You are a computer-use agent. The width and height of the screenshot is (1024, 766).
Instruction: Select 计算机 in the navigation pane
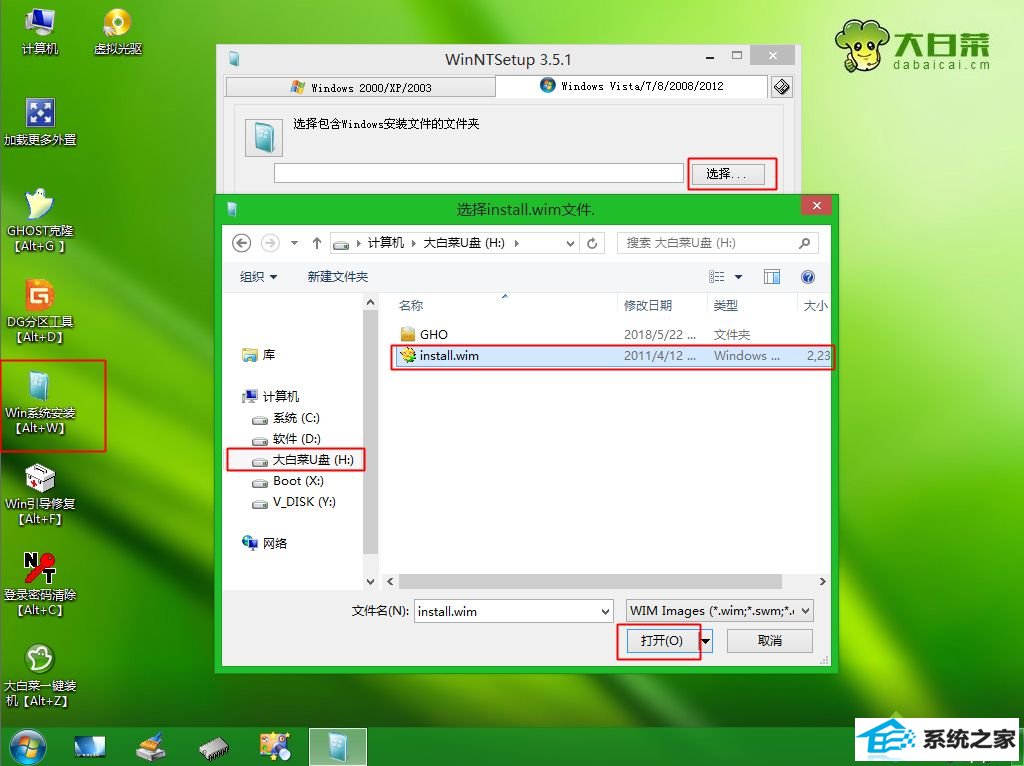(x=271, y=396)
